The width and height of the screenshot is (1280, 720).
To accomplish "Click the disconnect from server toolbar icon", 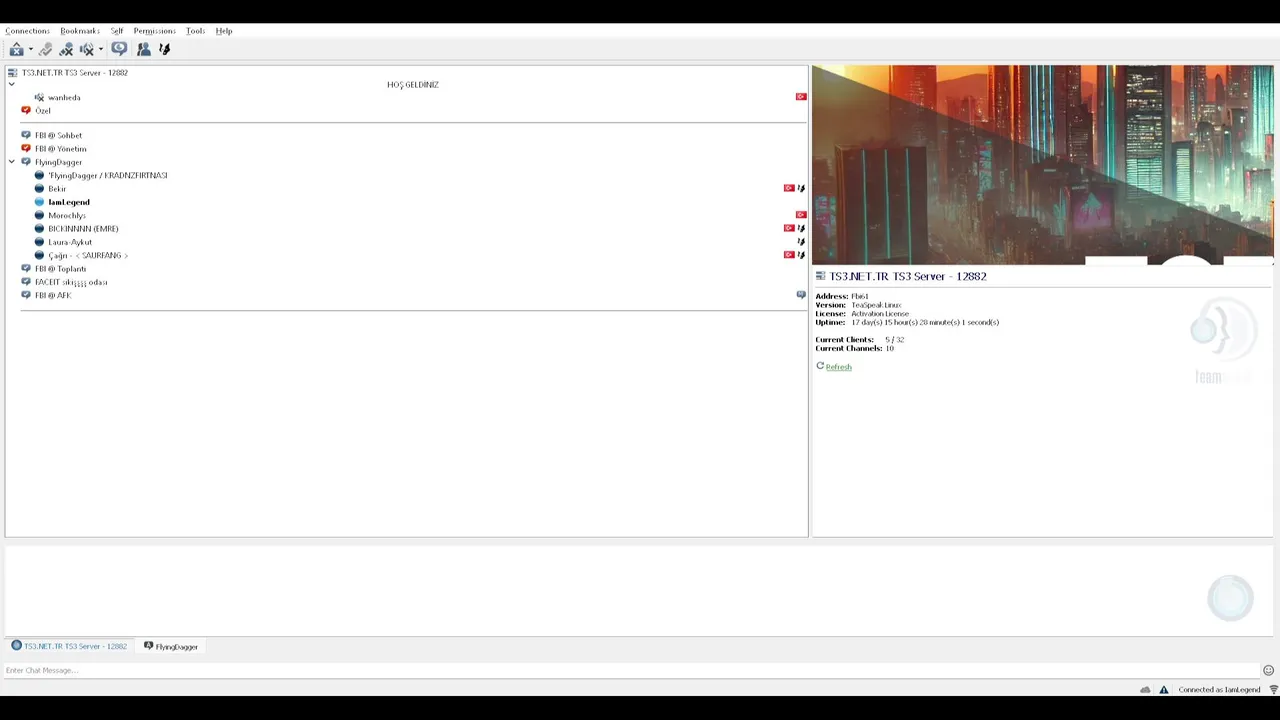I will [17, 49].
